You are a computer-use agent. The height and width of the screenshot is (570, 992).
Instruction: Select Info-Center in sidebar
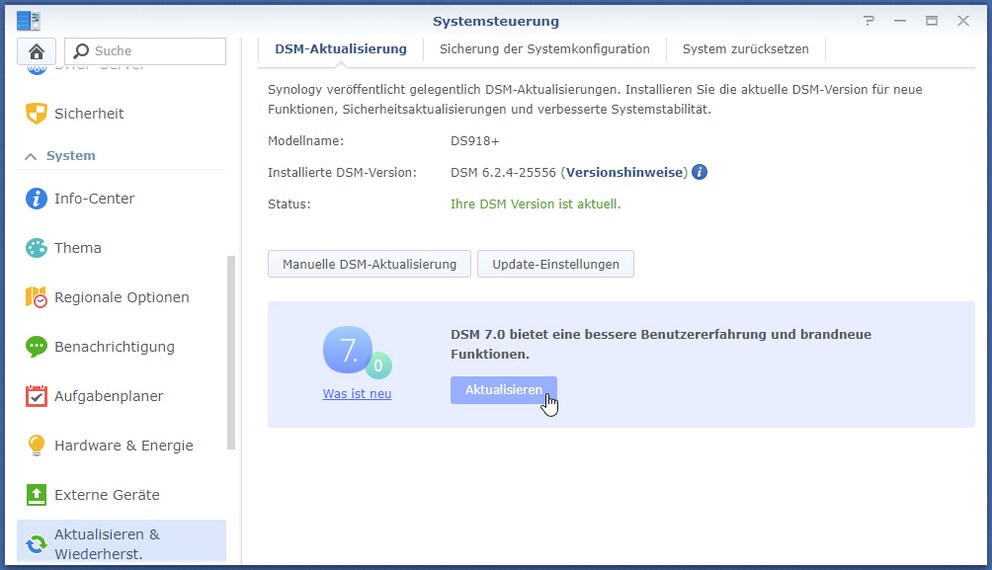click(121, 199)
